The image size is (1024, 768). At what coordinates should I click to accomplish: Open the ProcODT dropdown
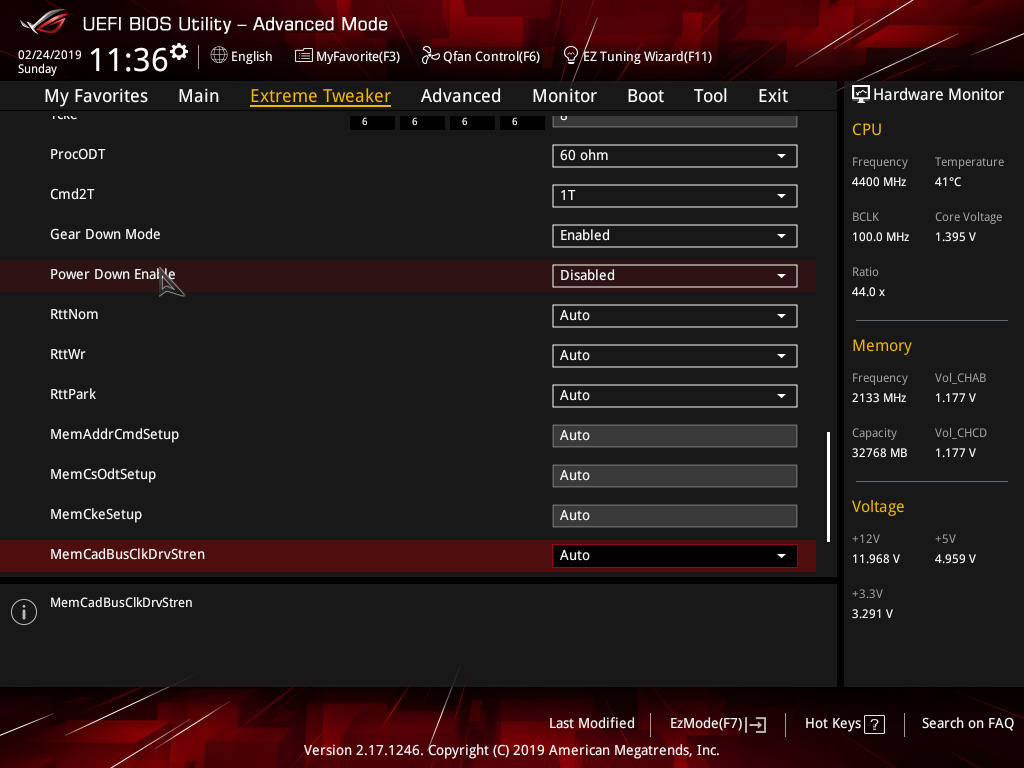675,155
